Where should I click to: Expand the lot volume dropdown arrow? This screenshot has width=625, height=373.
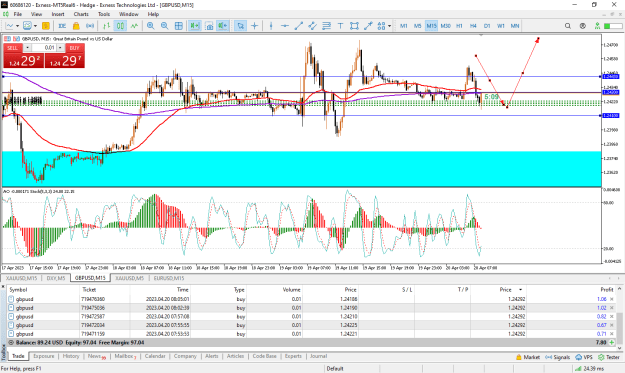pos(60,48)
